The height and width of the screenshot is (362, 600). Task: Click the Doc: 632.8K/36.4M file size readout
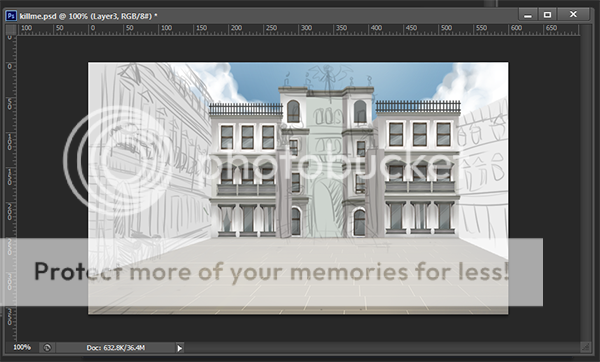[x=116, y=348]
